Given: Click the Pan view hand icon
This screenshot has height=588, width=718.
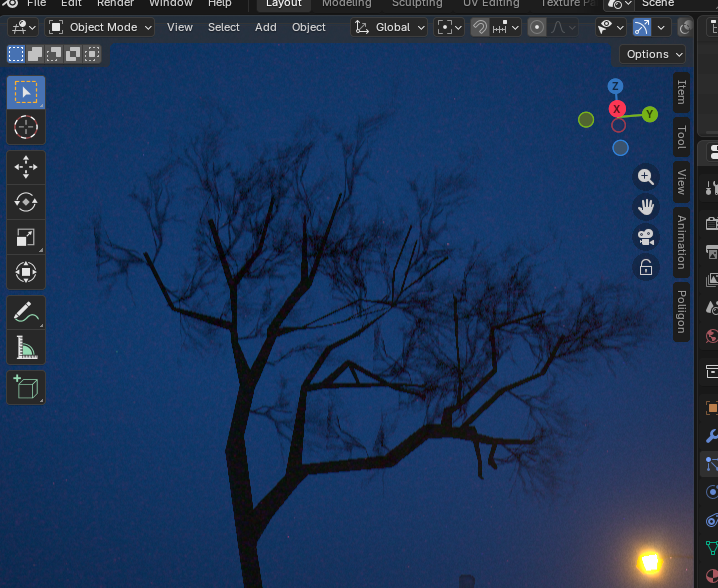Looking at the screenshot, I should (646, 207).
